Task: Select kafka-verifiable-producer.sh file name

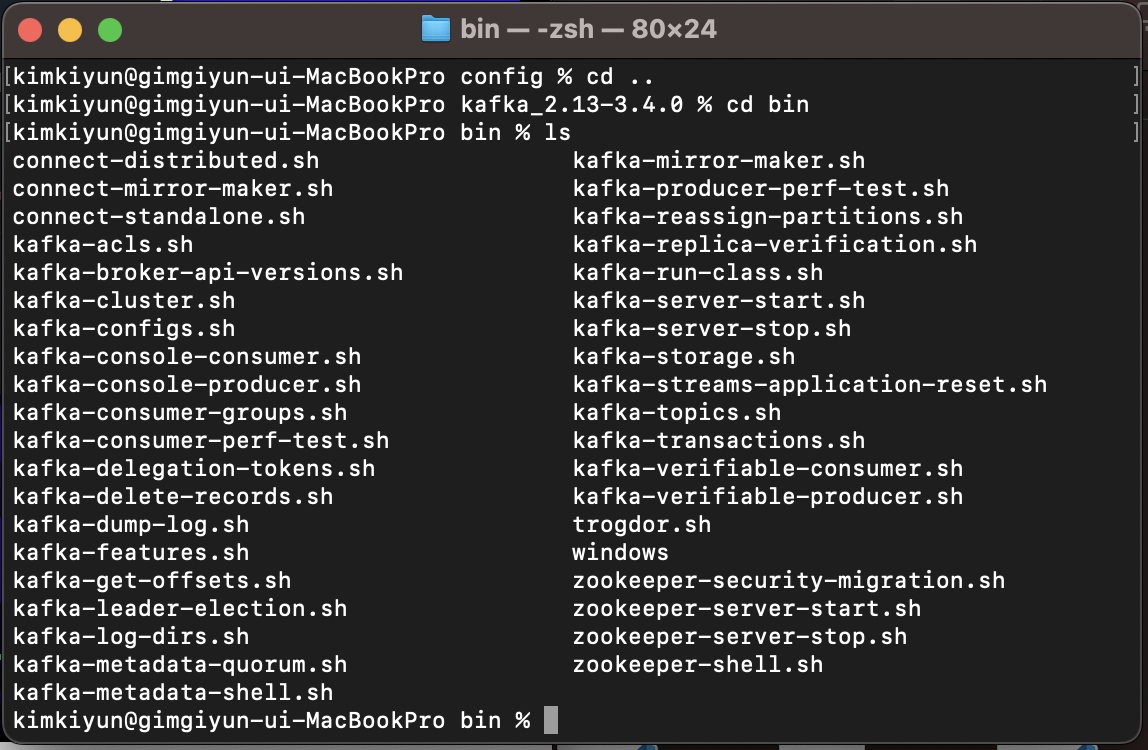Action: pos(768,497)
